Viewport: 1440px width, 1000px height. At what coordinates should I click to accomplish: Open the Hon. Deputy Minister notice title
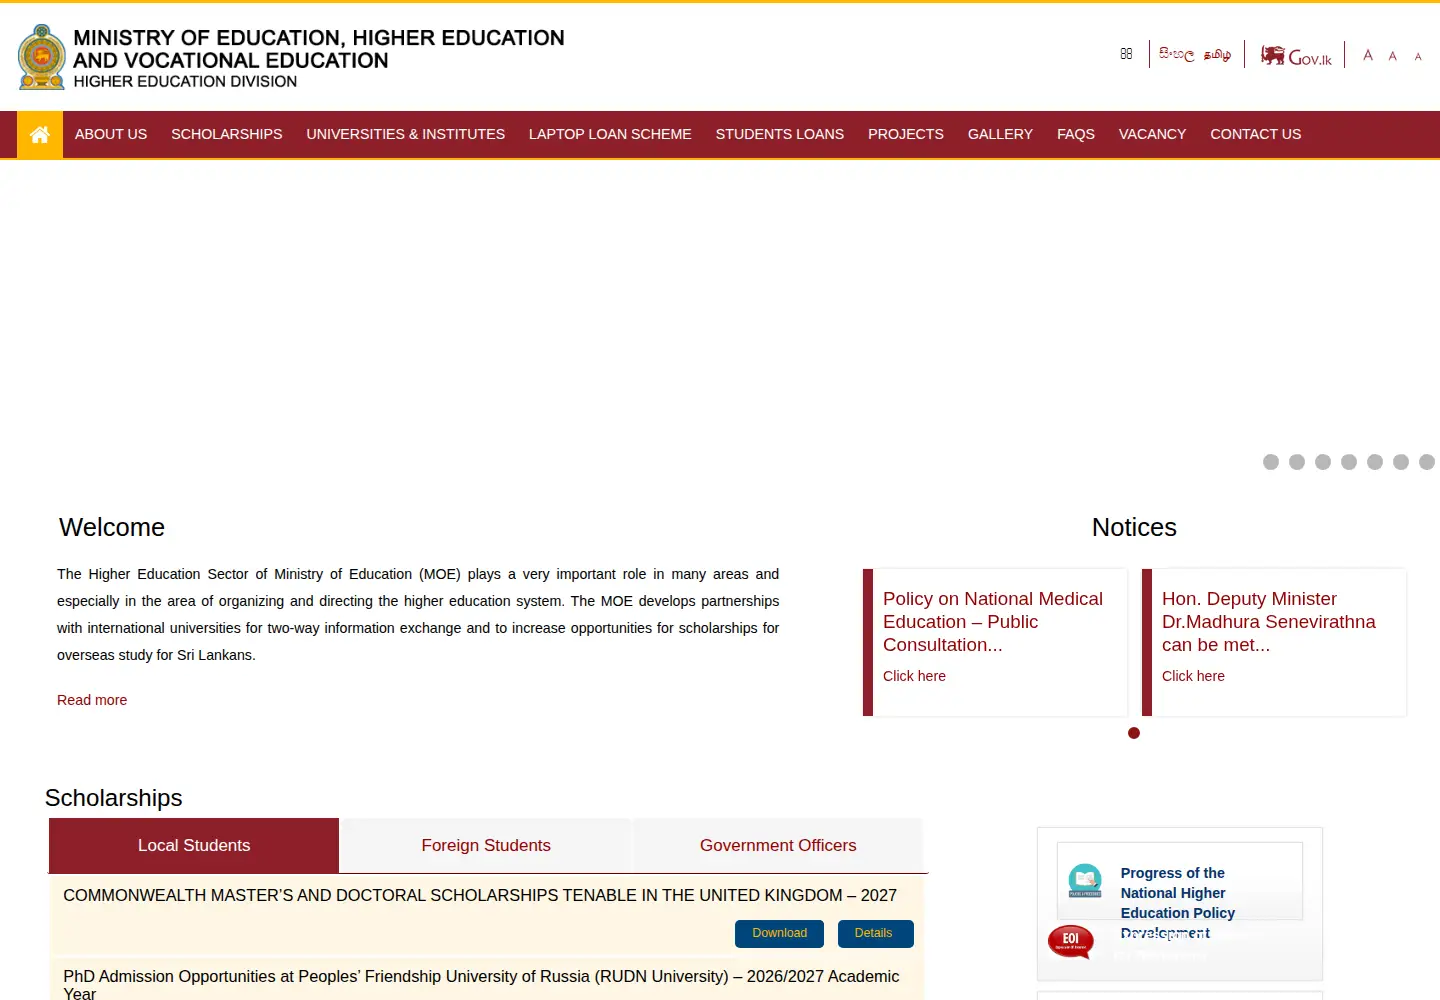pyautogui.click(x=1269, y=622)
